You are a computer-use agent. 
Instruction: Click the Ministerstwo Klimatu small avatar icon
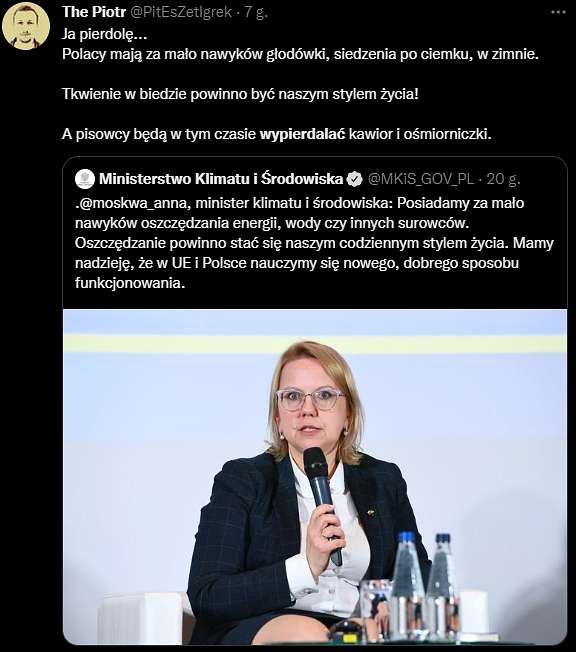pos(85,179)
